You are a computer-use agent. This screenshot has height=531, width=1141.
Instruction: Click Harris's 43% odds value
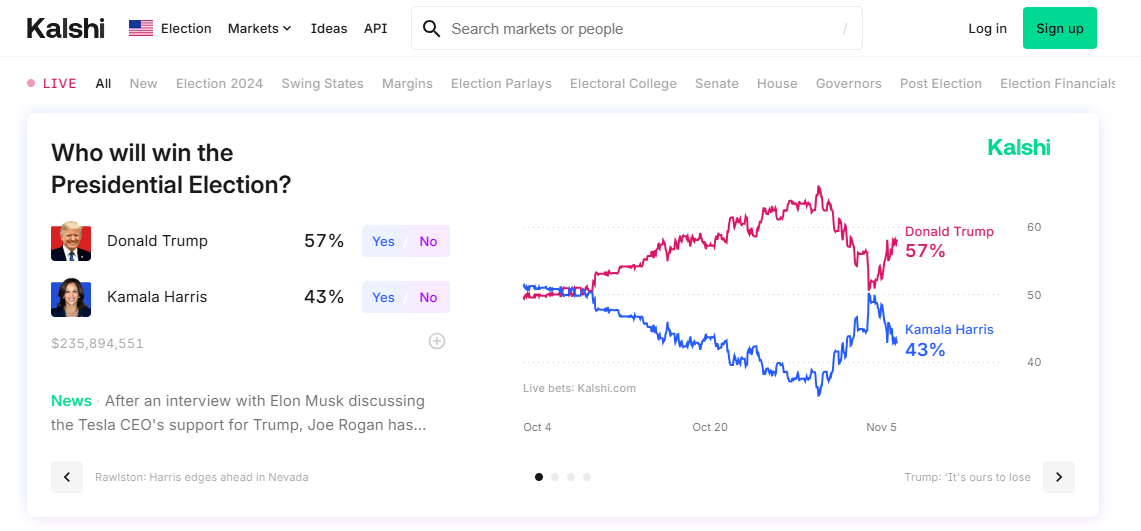pyautogui.click(x=324, y=297)
